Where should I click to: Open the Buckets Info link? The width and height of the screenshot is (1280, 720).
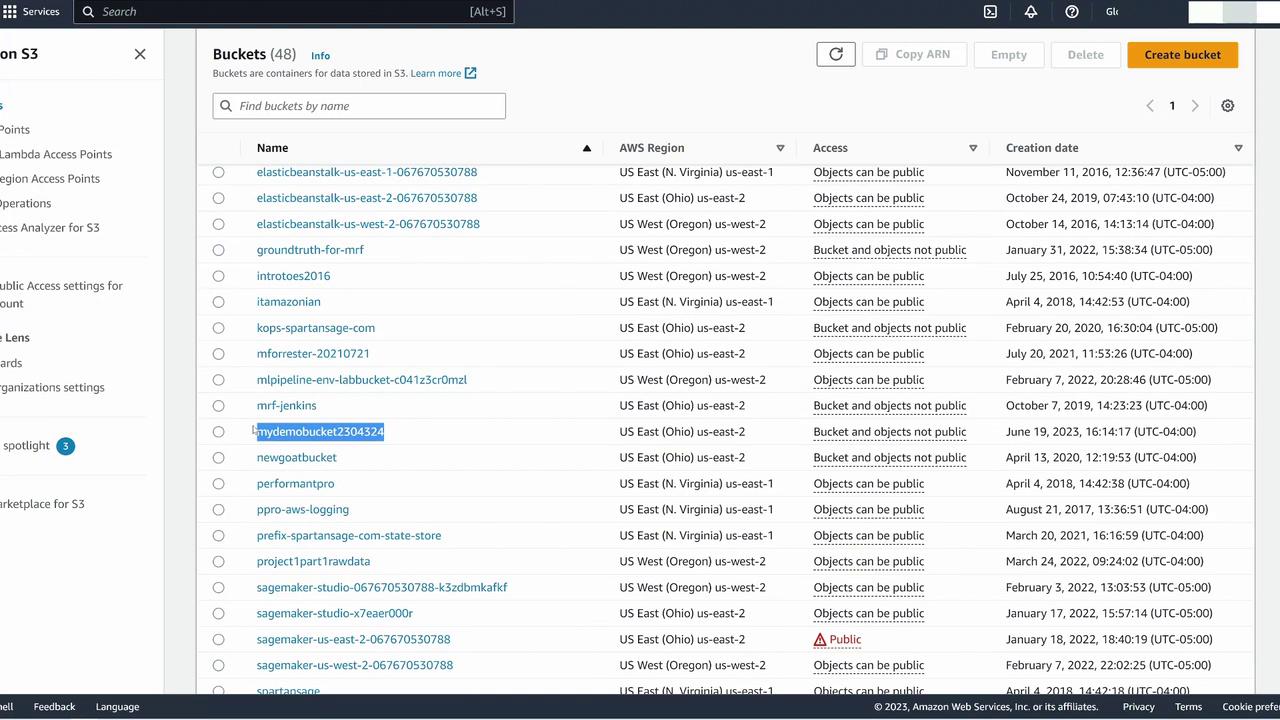tap(320, 56)
